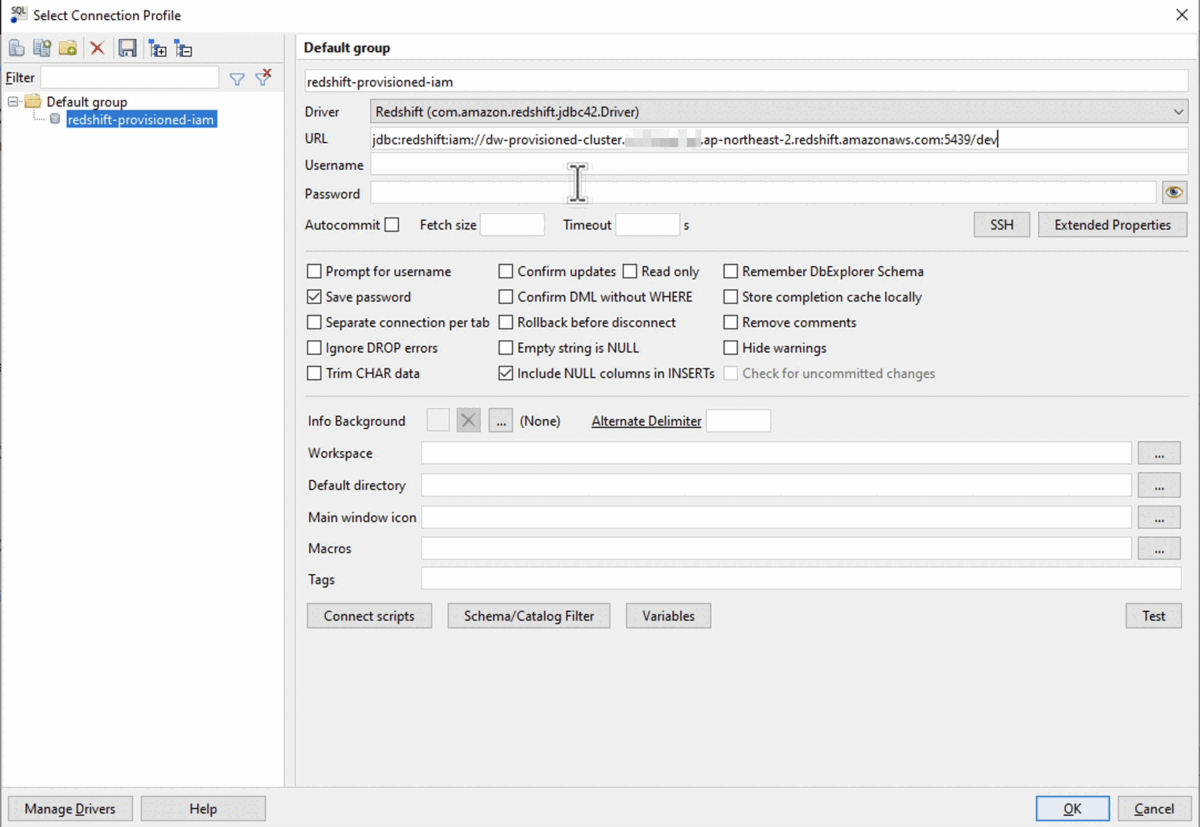Enable Ignore DROP errors
Screen dimensions: 1200x827
[x=314, y=348]
